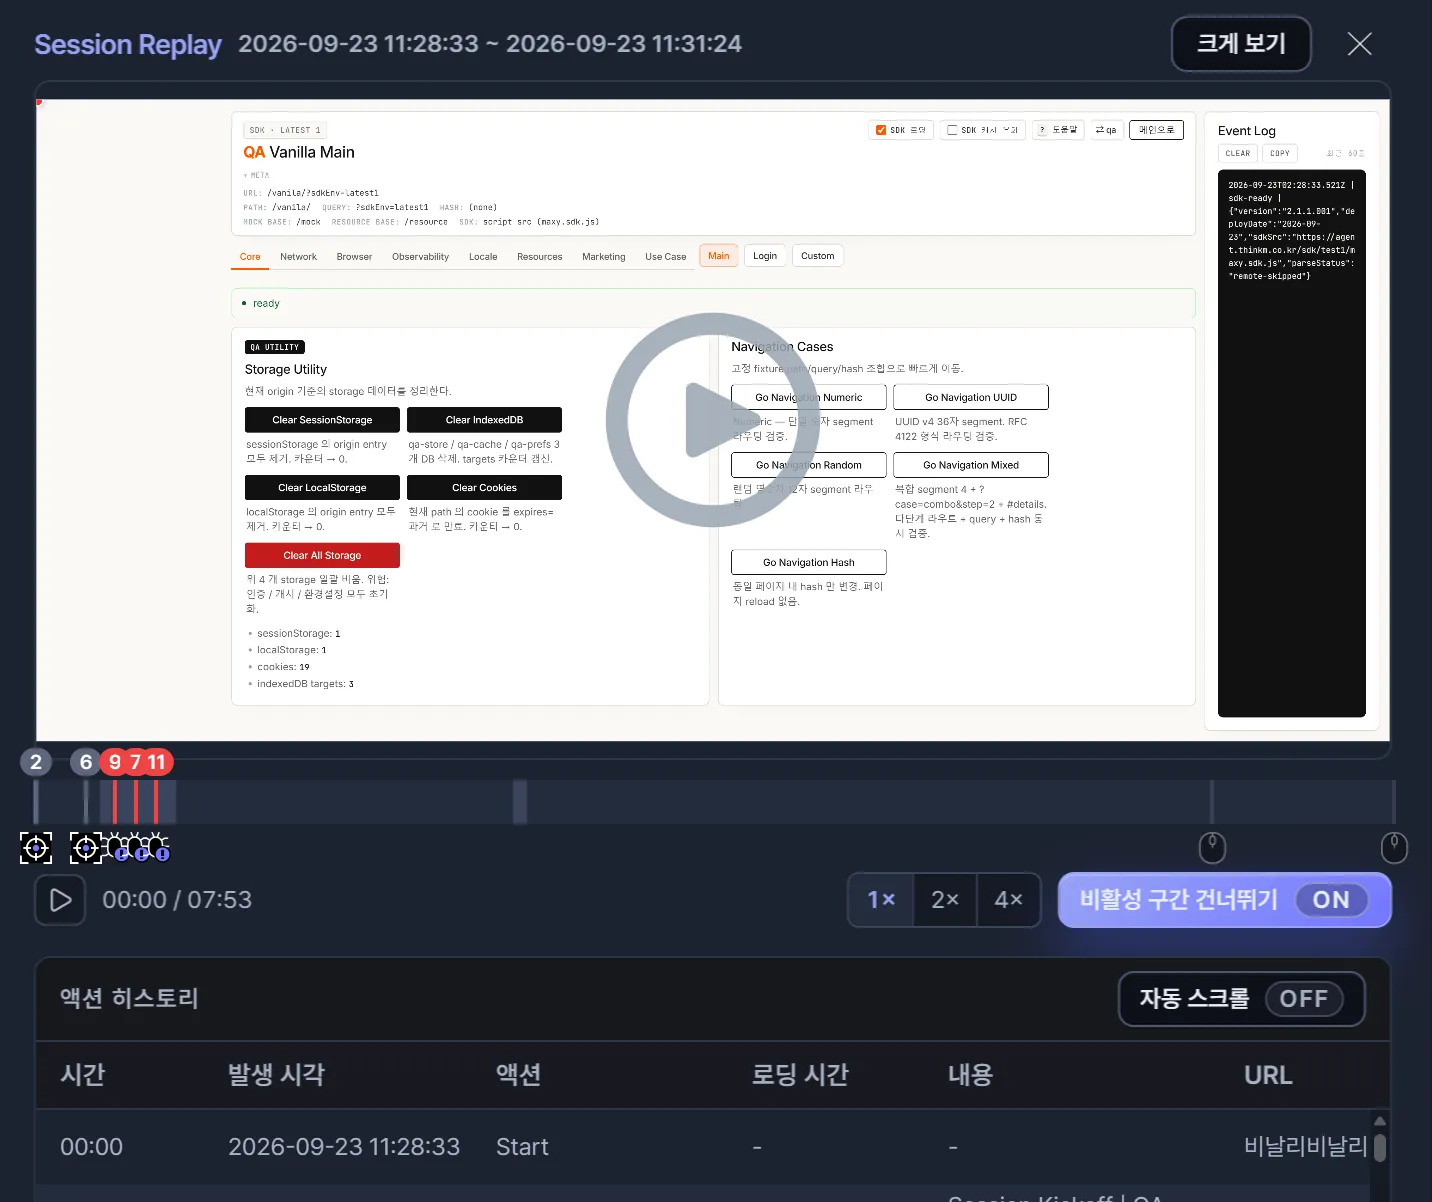Select the red error badge numbered 9
1432x1202 pixels.
click(x=115, y=762)
